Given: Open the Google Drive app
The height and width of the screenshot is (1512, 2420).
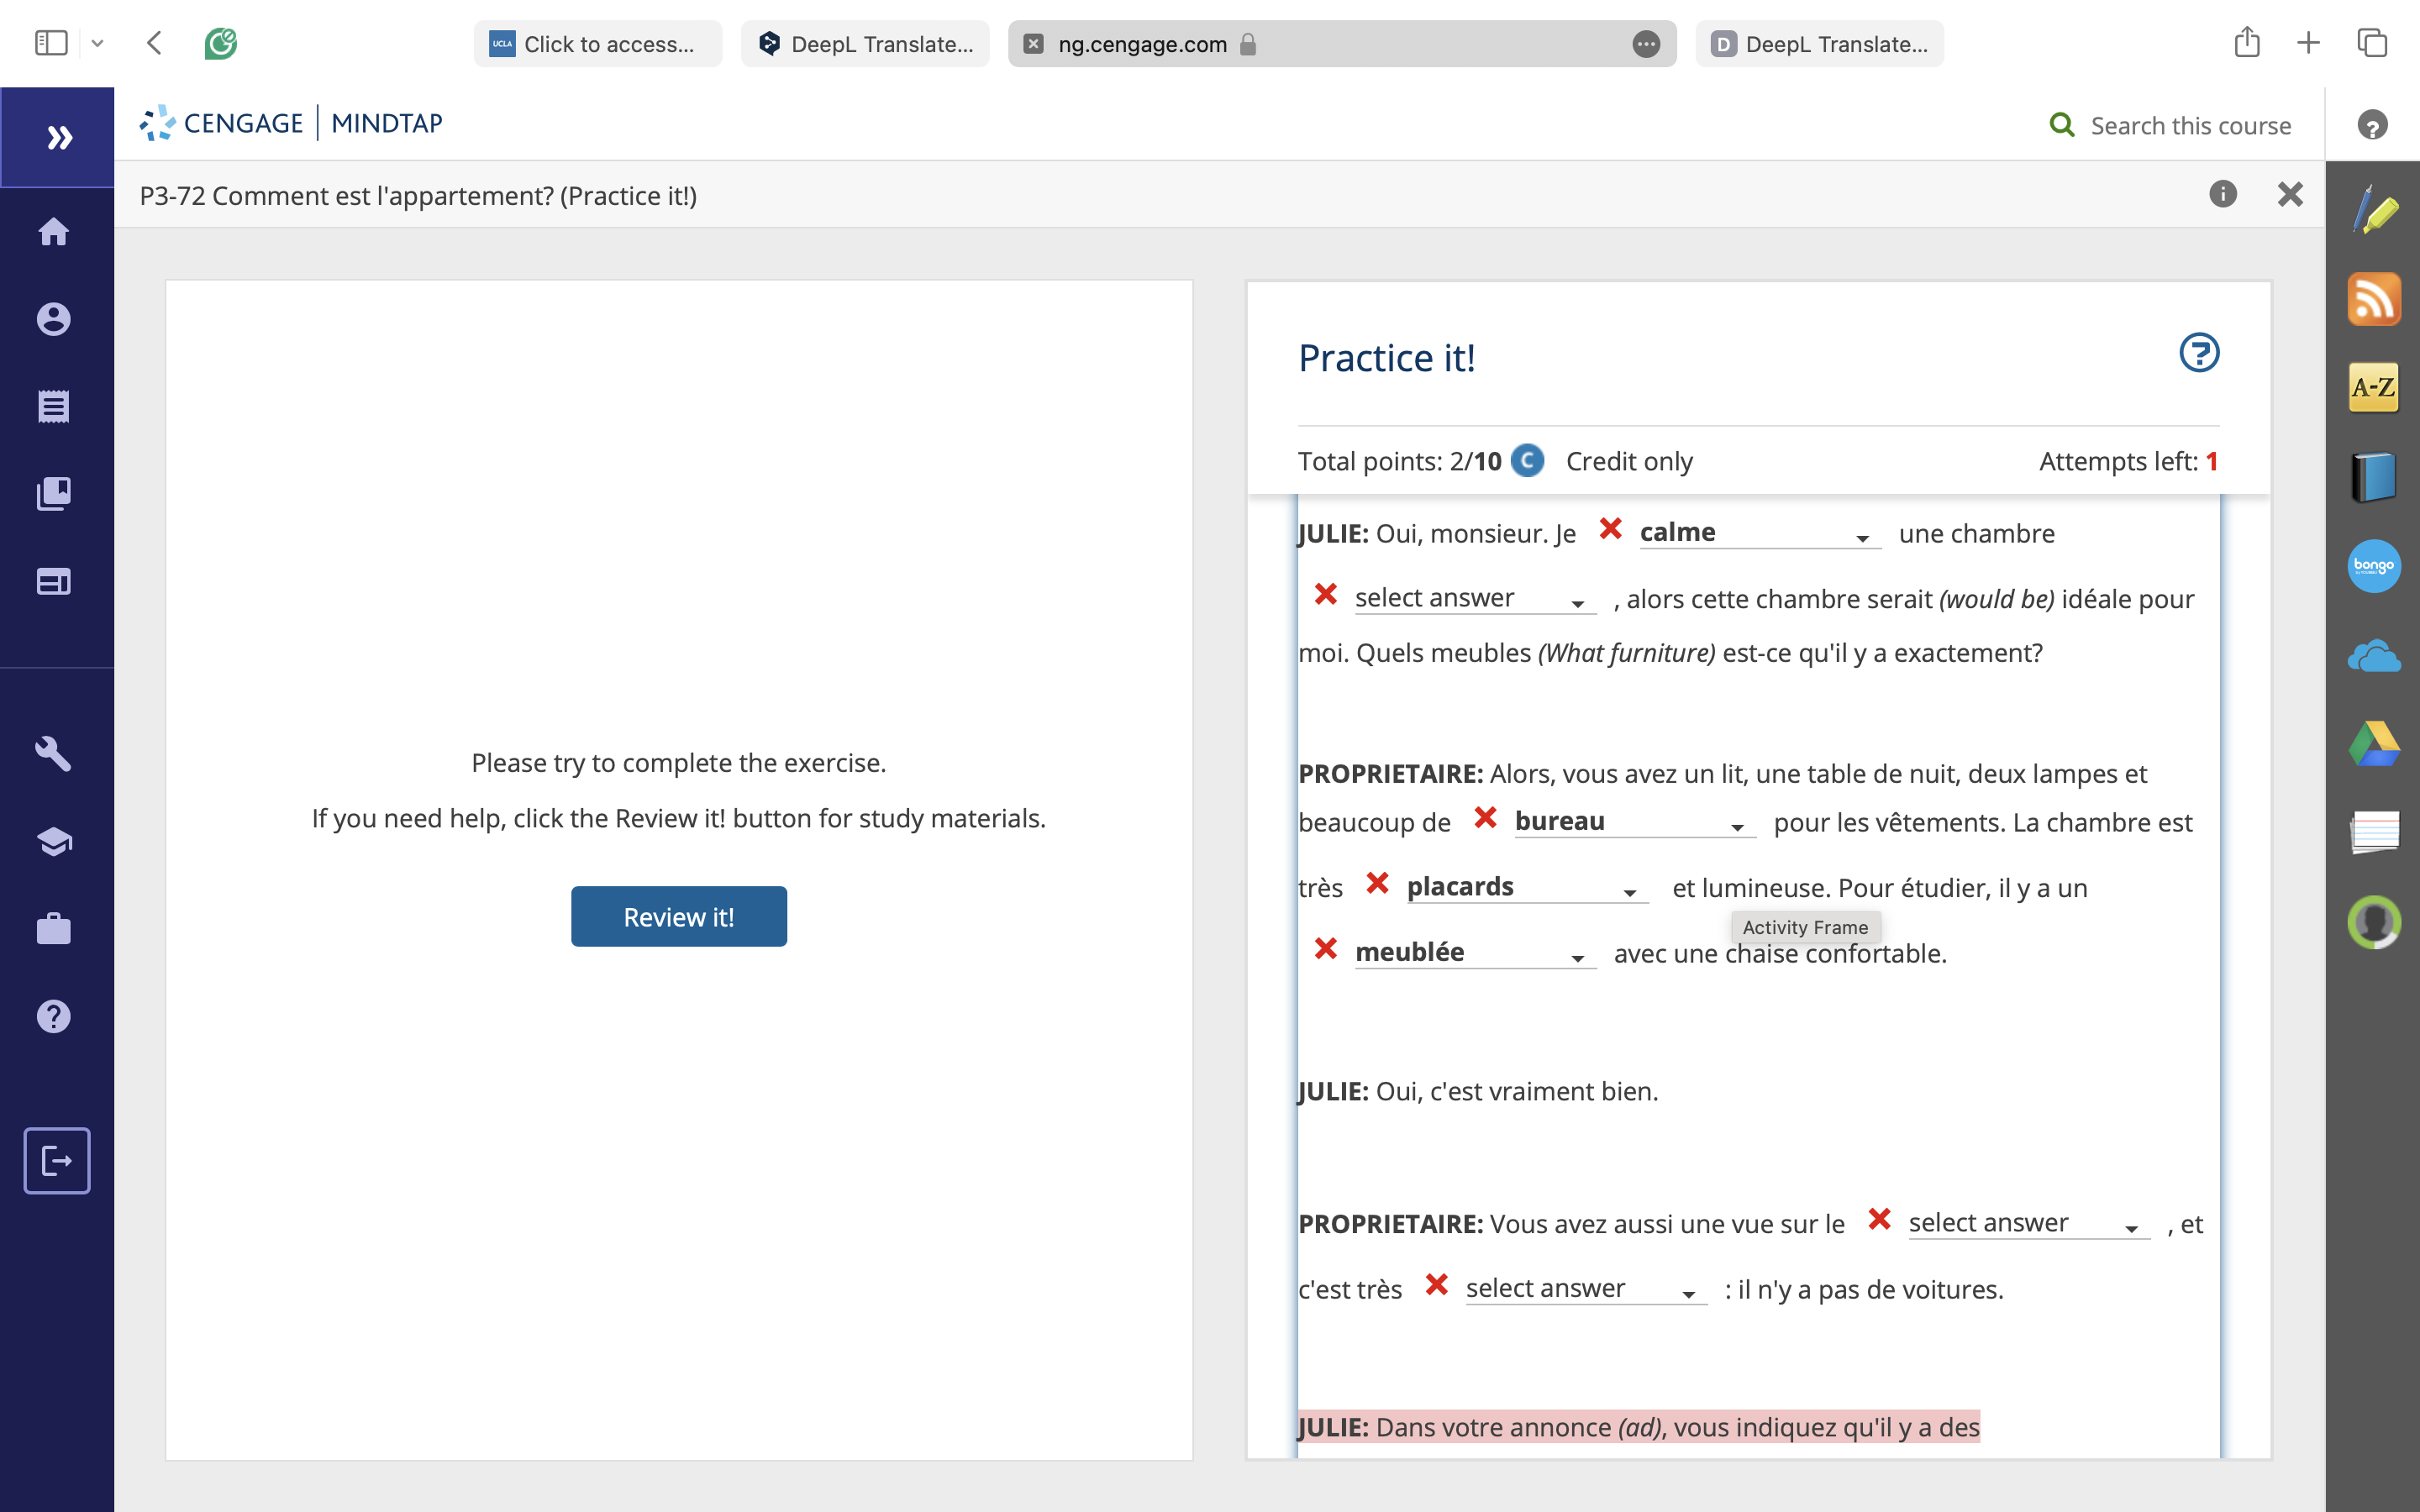Looking at the screenshot, I should pyautogui.click(x=2374, y=744).
